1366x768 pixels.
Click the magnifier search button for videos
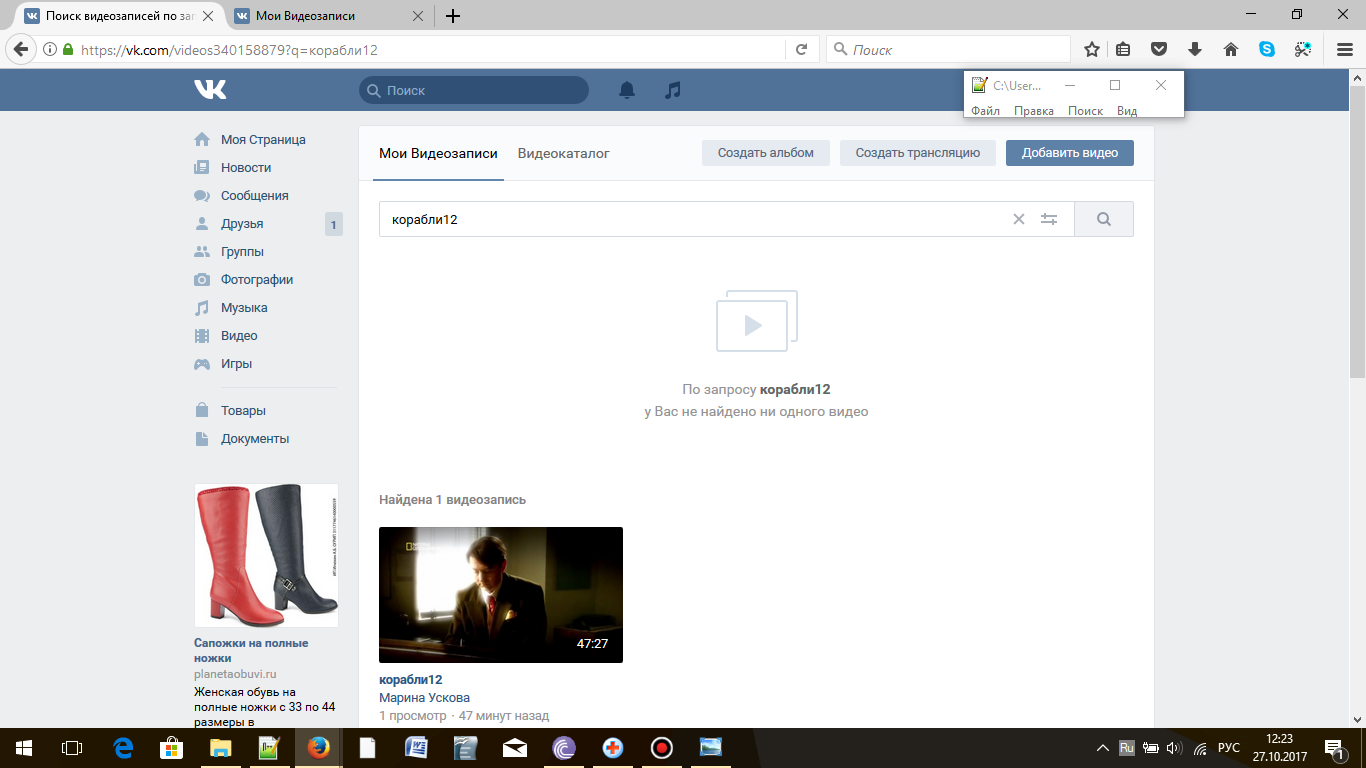point(1104,219)
